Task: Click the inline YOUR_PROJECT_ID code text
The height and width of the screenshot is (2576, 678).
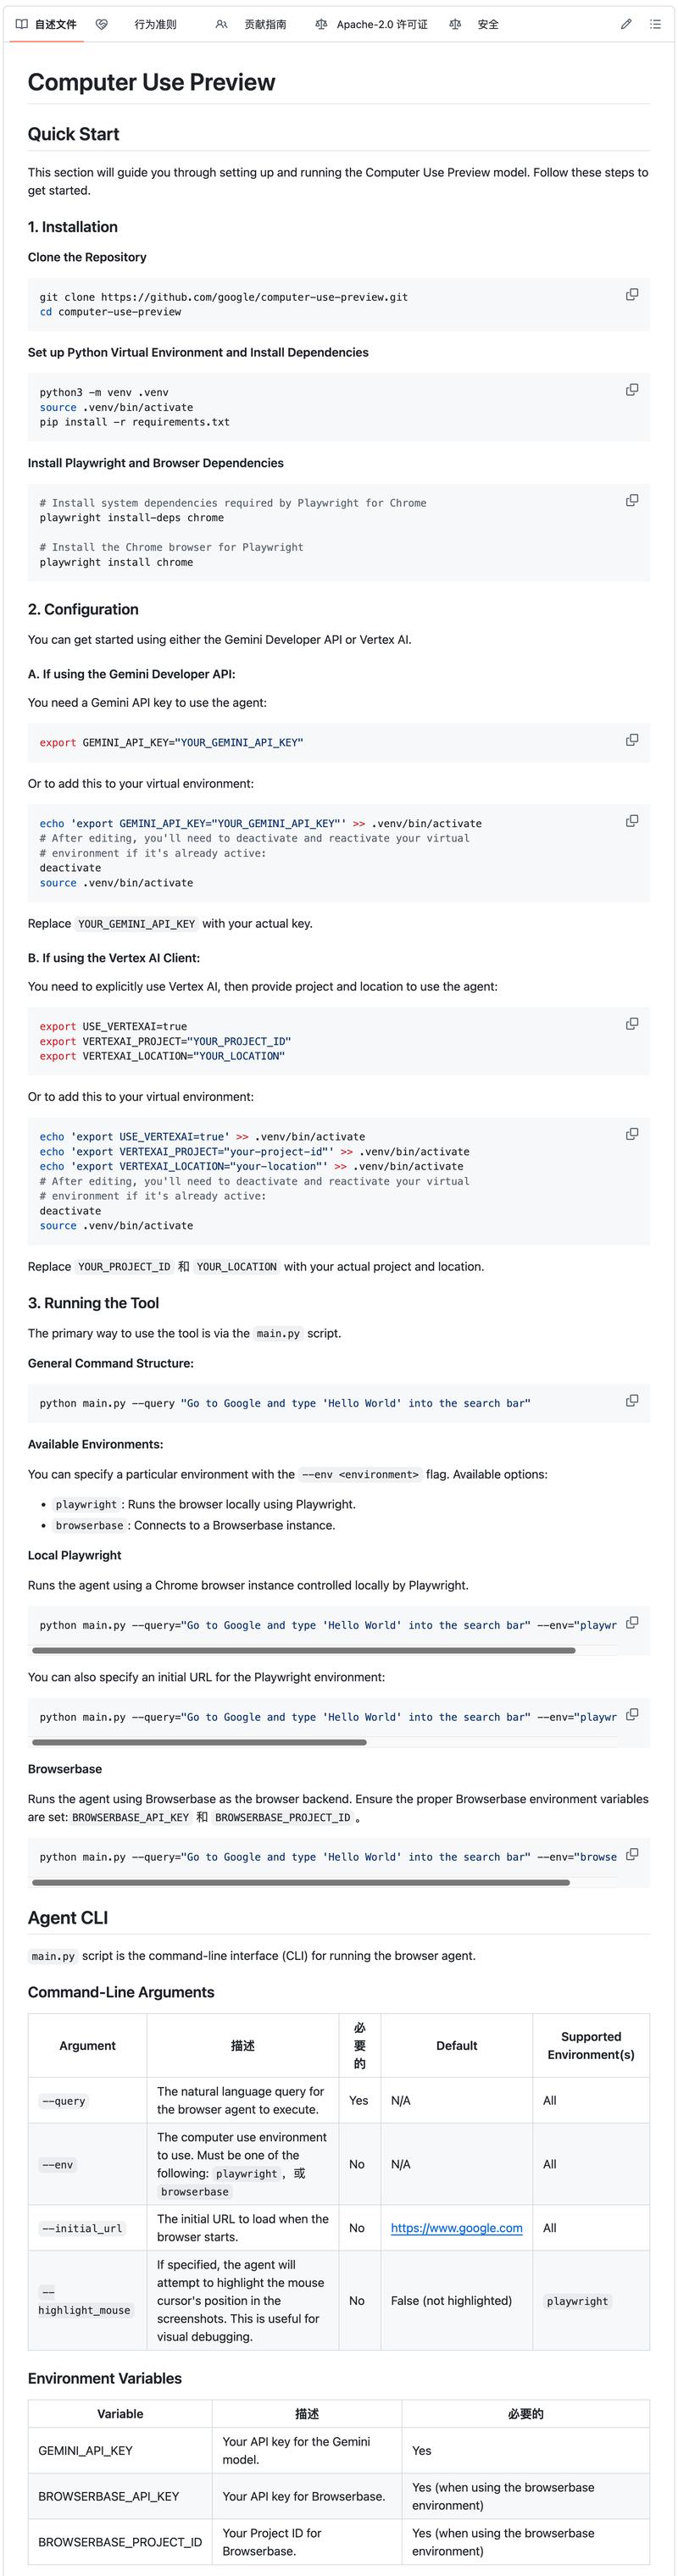Action: point(124,1266)
